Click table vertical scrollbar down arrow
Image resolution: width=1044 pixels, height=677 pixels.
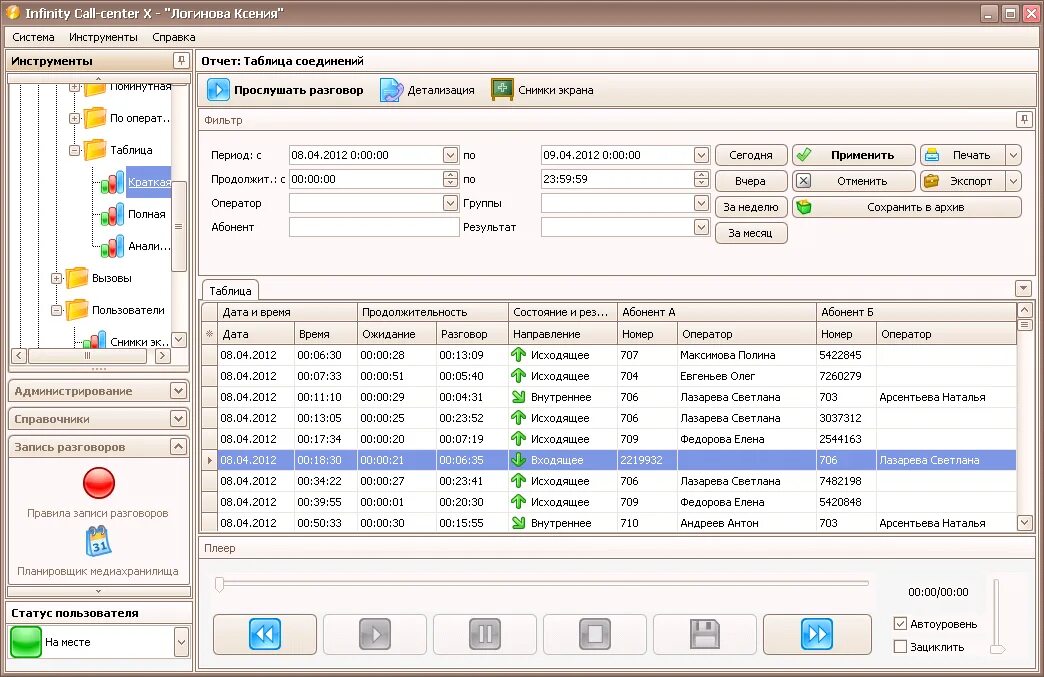point(1025,523)
